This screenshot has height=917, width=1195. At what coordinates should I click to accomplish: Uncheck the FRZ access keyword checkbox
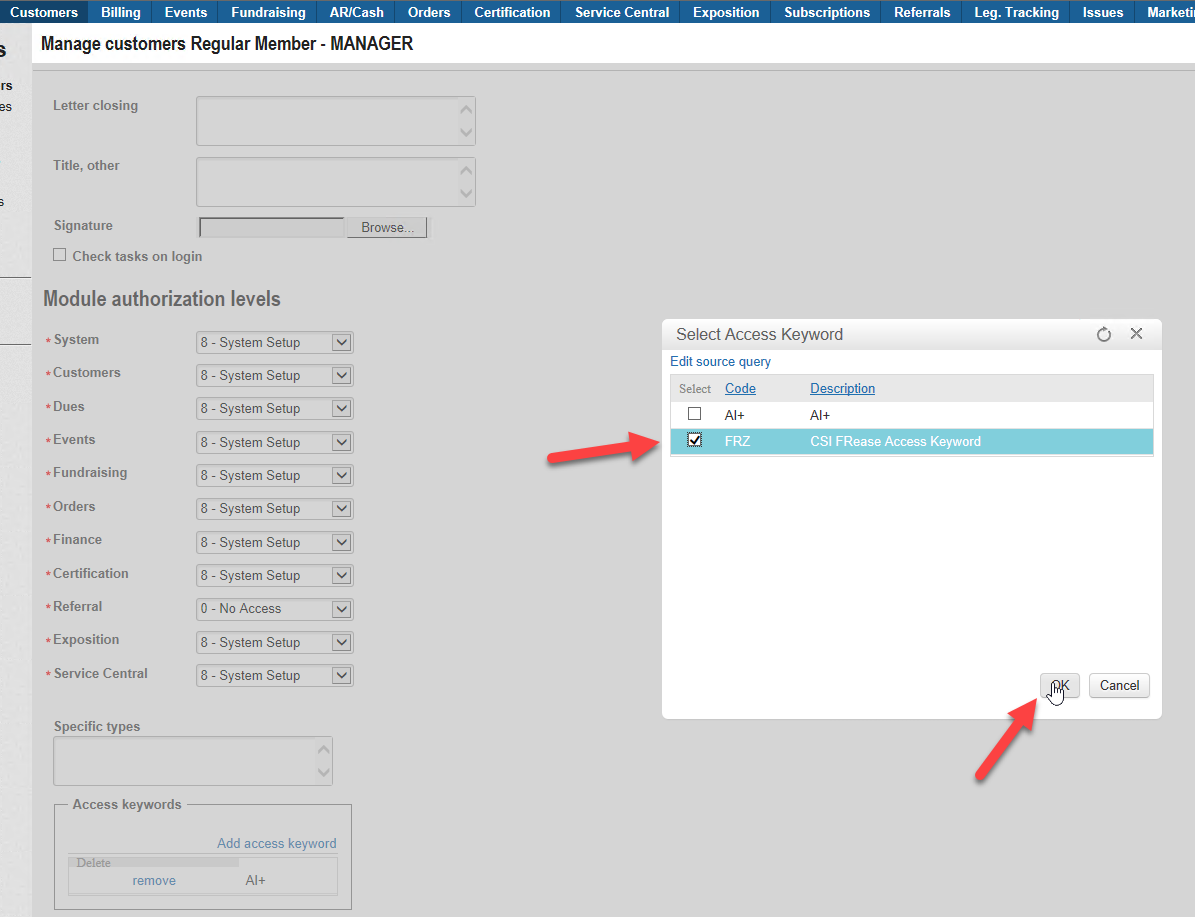(x=695, y=441)
